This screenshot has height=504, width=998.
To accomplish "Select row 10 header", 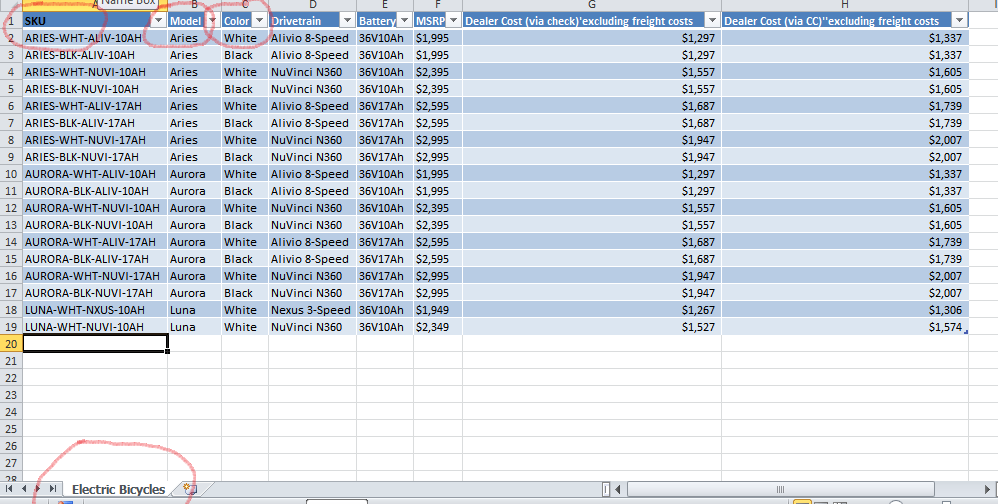I will click(x=11, y=174).
